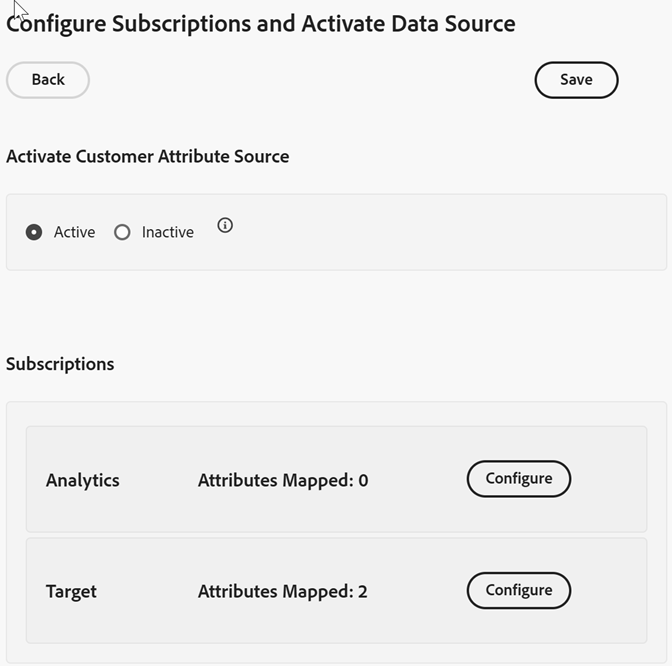Select the Inactive radio button

point(122,232)
